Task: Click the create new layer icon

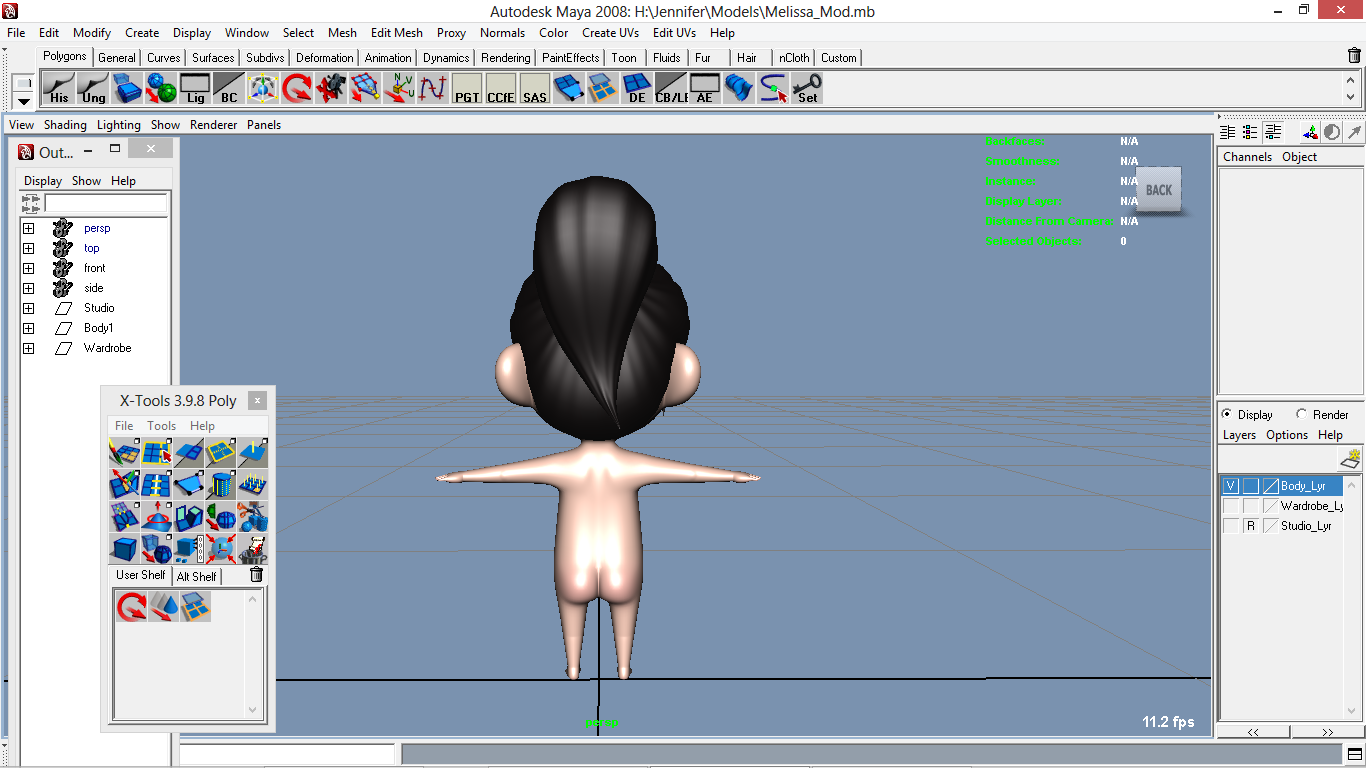Action: point(1350,459)
